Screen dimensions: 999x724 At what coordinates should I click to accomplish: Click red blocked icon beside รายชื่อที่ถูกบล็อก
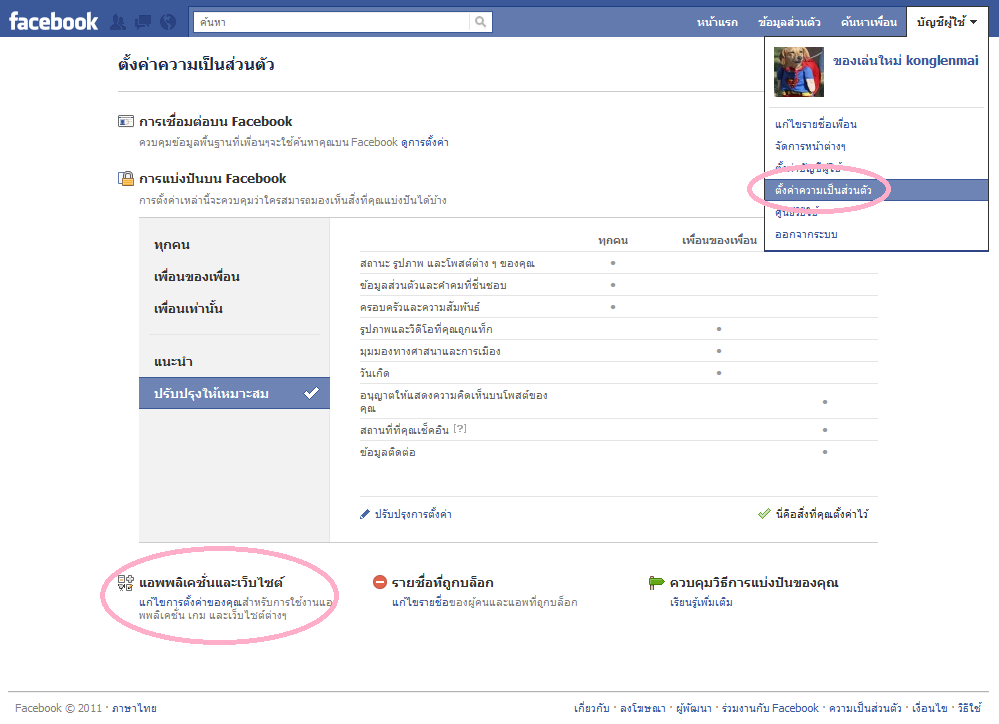[380, 582]
